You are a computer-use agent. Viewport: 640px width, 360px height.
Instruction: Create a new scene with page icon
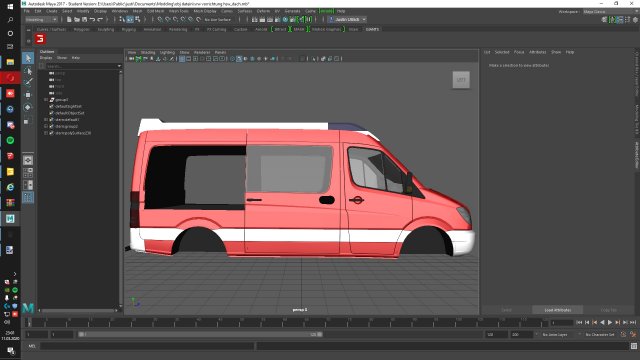click(69, 19)
